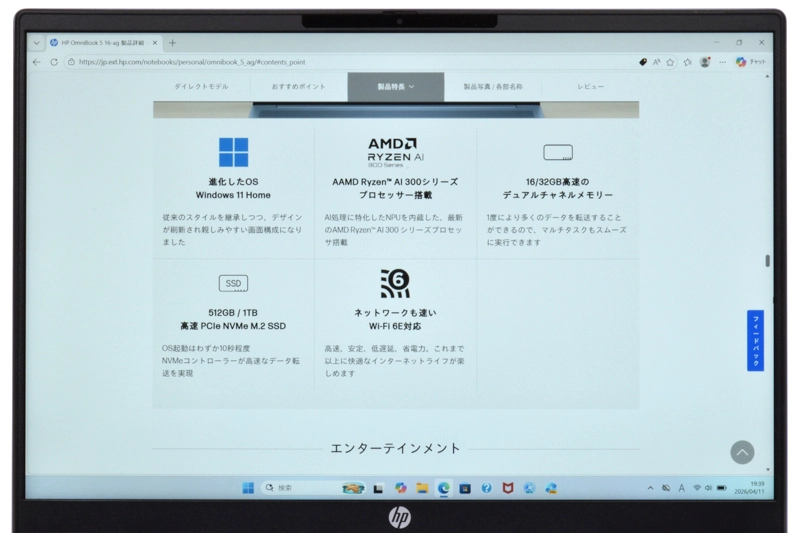Open the フィードバック side button

click(756, 340)
